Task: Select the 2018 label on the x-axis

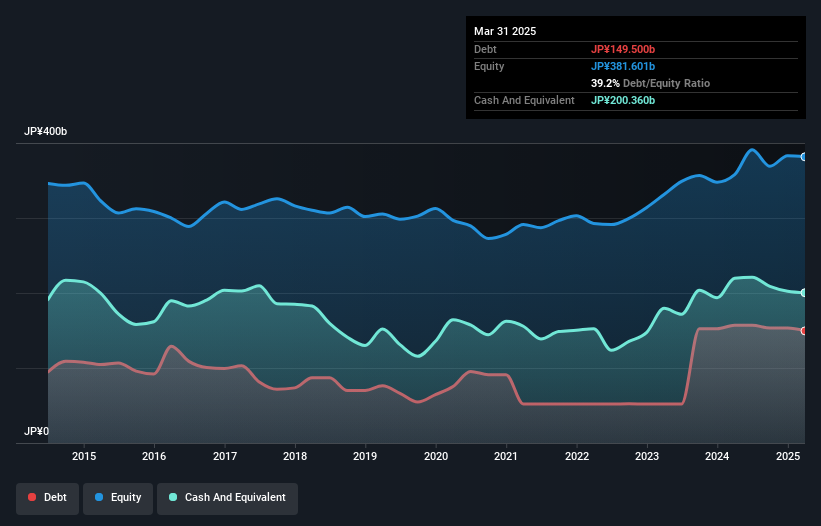Action: (295, 457)
